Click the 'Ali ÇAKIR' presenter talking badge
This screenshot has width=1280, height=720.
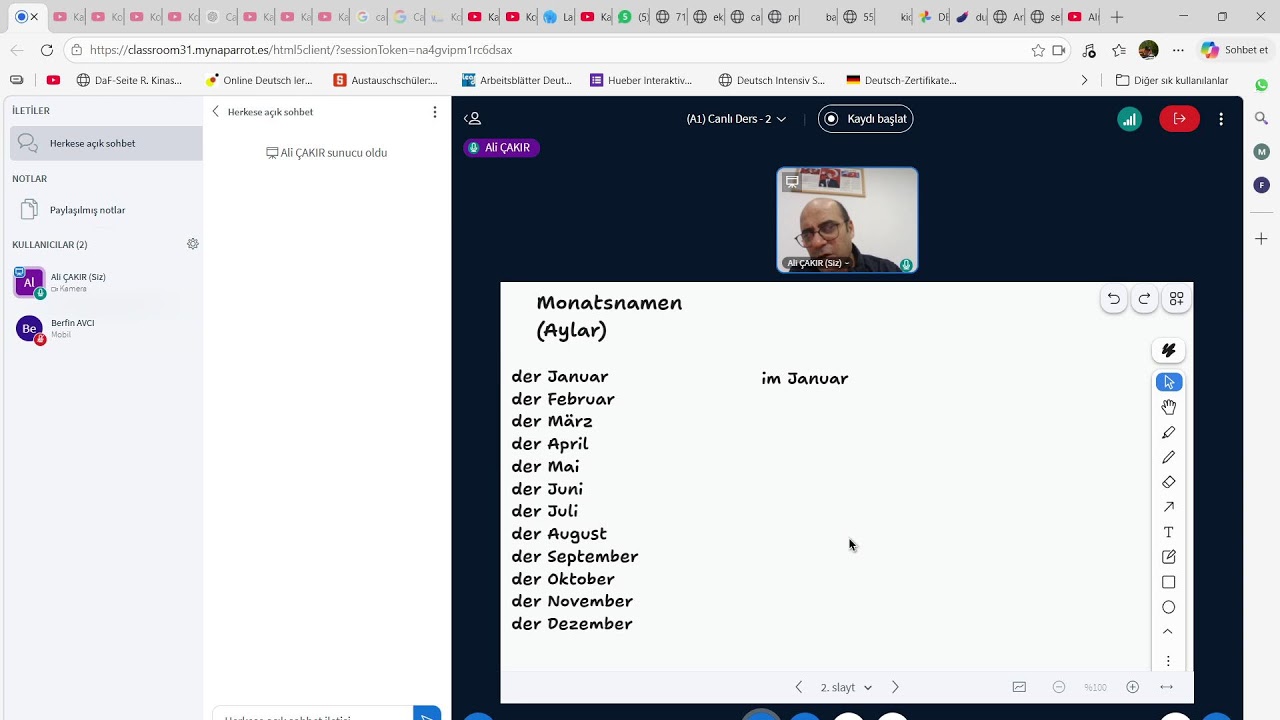pos(501,148)
